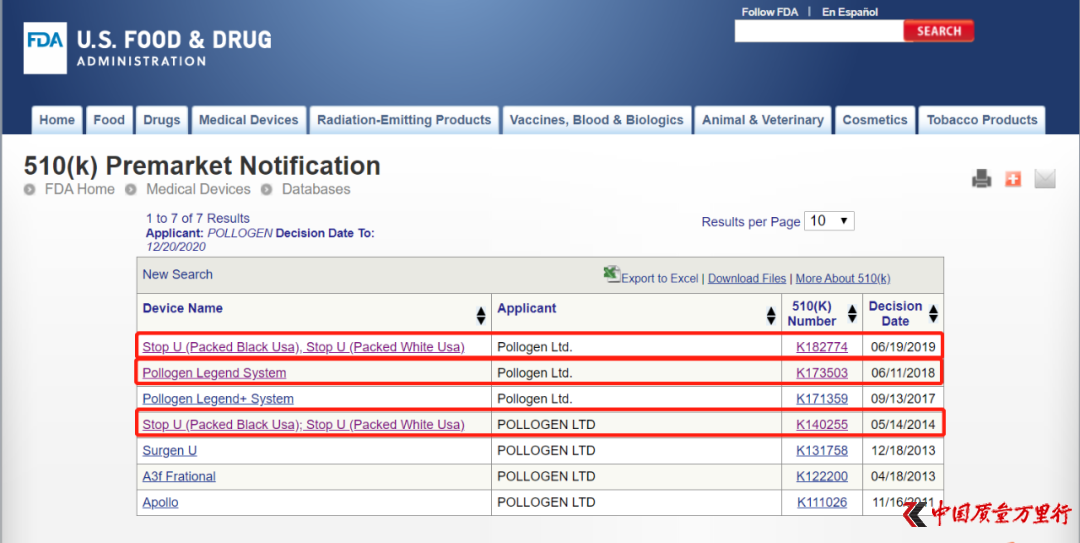This screenshot has width=1080, height=543.
Task: Open the Food tab
Action: tap(109, 120)
